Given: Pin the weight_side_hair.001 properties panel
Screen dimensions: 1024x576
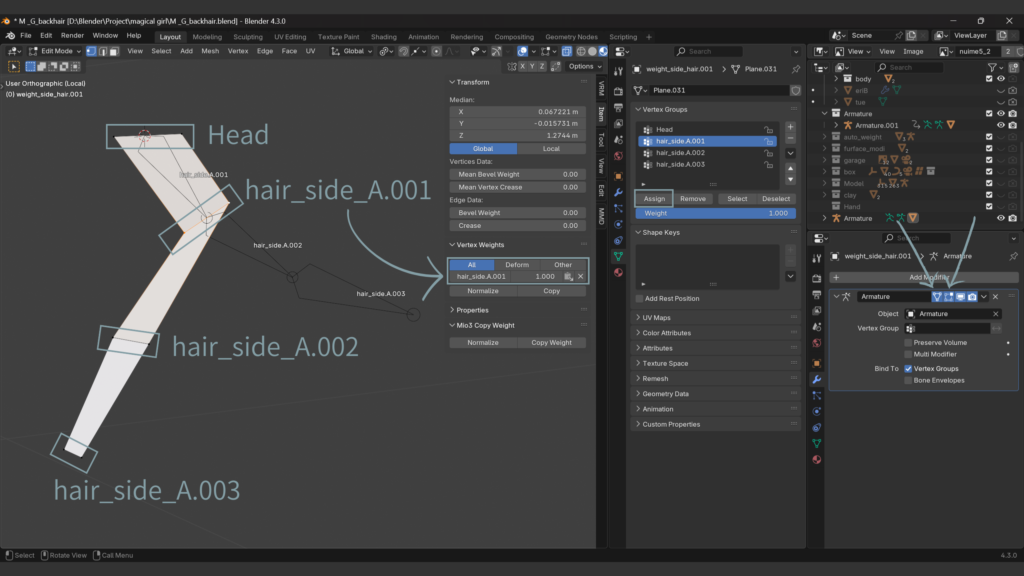Looking at the screenshot, I should click(x=796, y=69).
